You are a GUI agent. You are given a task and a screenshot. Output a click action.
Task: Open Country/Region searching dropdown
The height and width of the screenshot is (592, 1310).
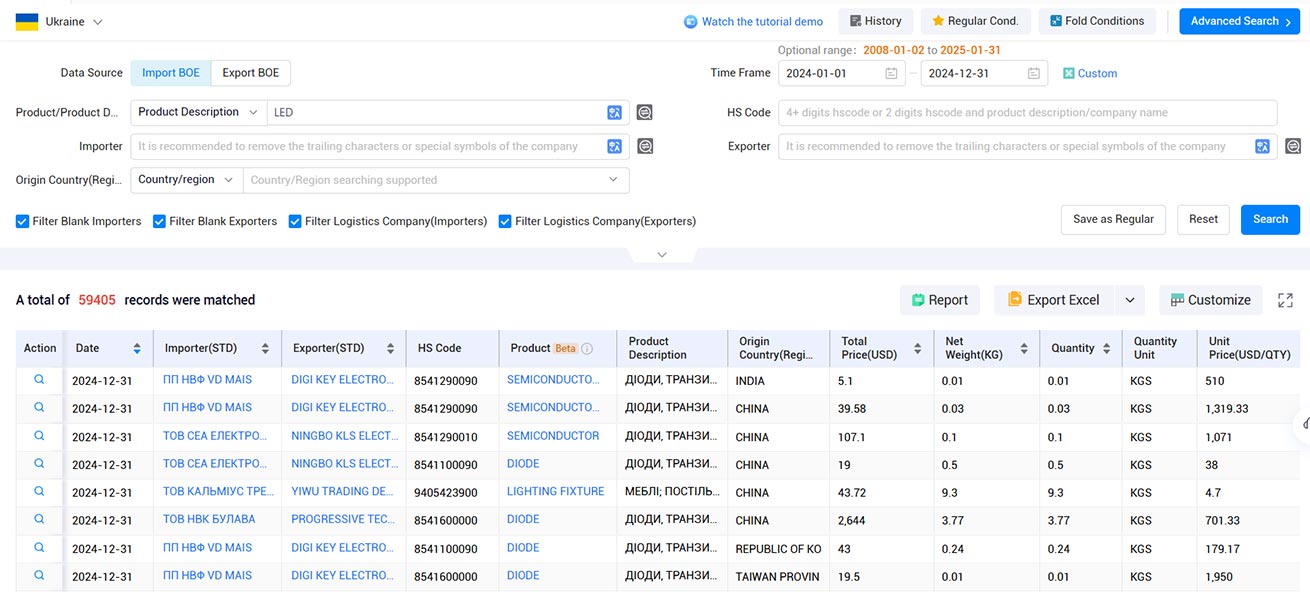436,180
